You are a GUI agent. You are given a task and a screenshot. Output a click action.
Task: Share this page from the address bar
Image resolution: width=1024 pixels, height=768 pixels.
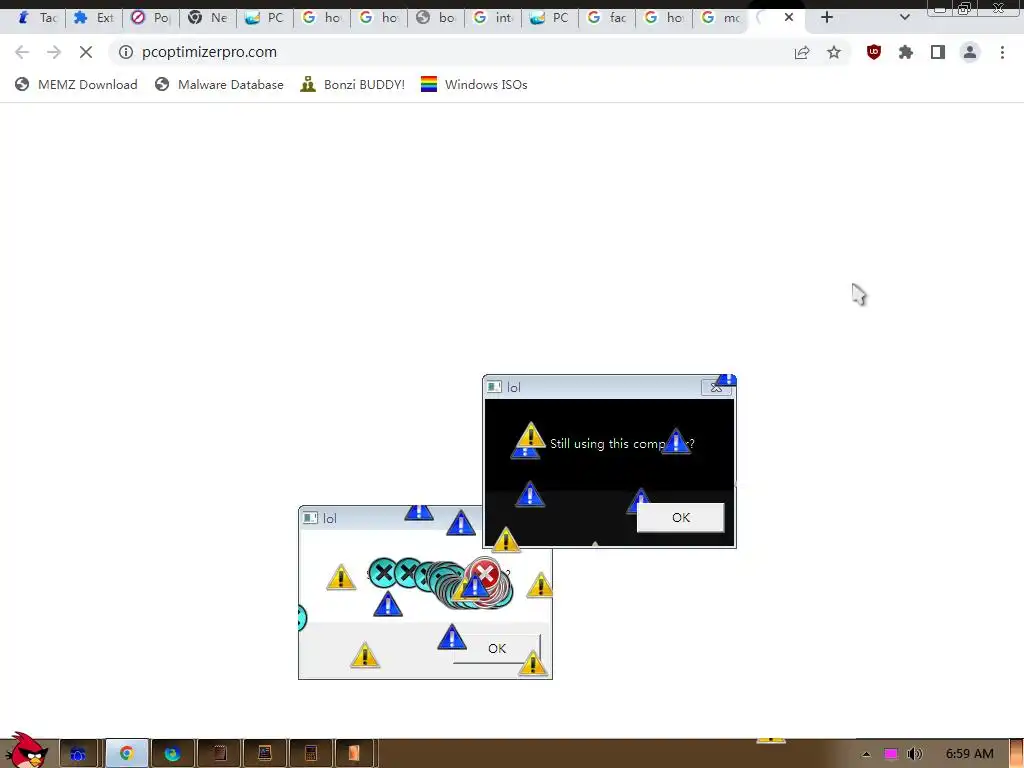[x=802, y=52]
